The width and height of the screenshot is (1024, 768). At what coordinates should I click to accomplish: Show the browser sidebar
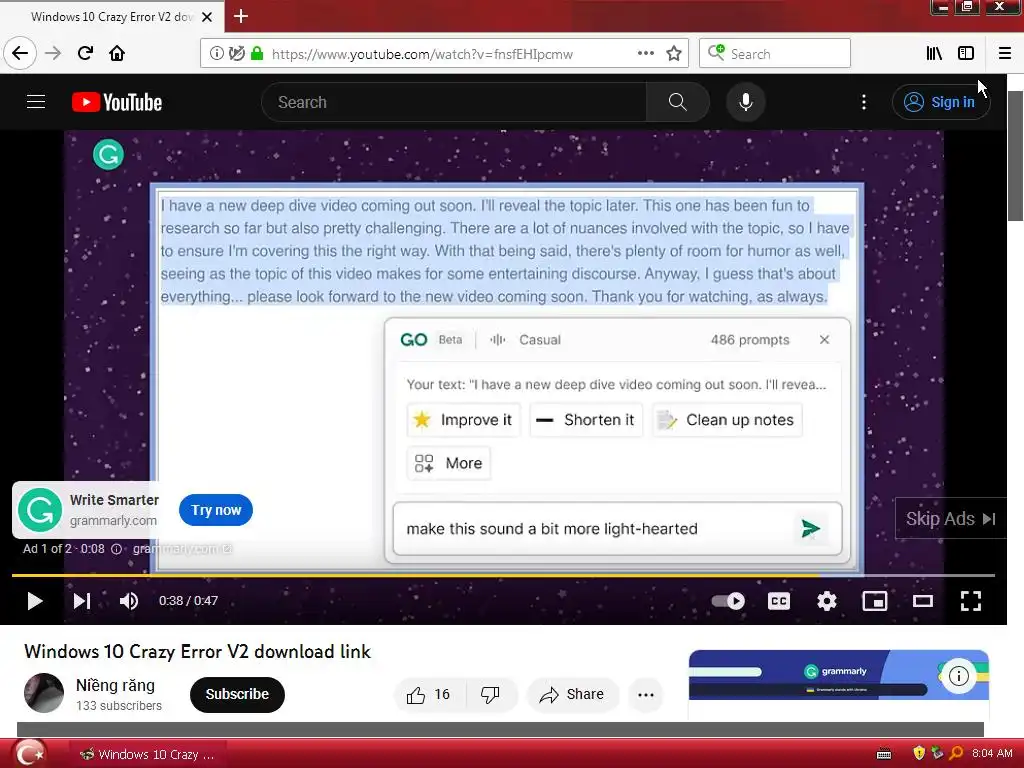(x=966, y=54)
